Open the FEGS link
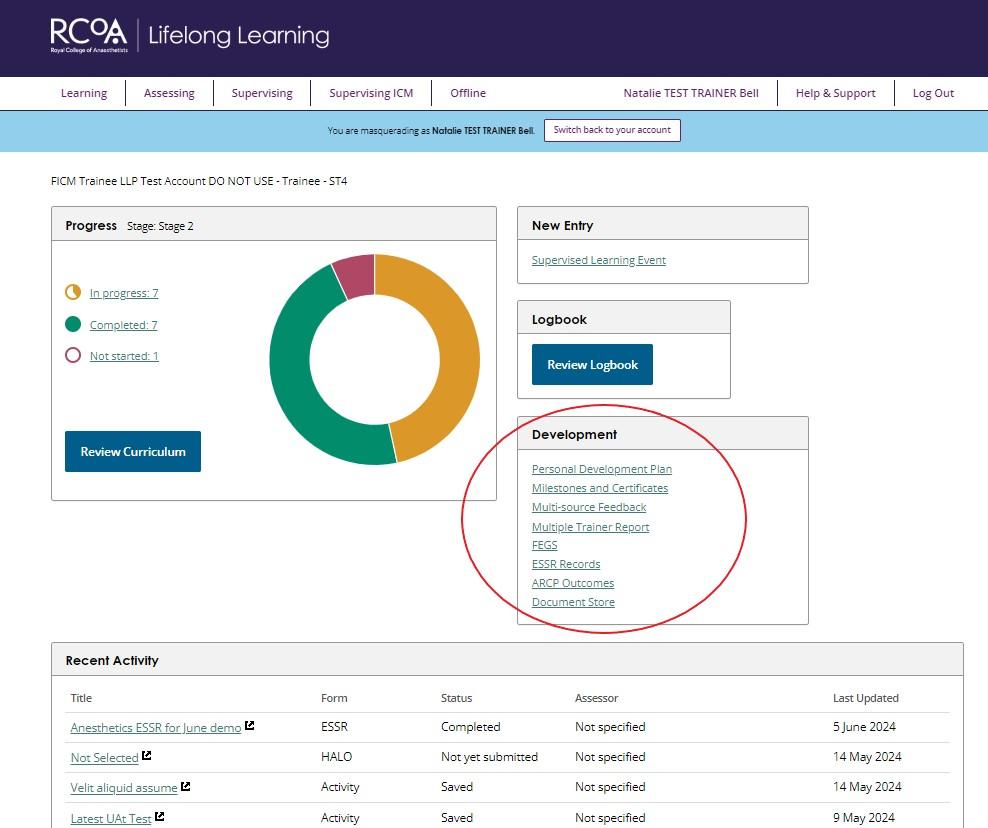Screen dimensions: 988x828 point(544,545)
